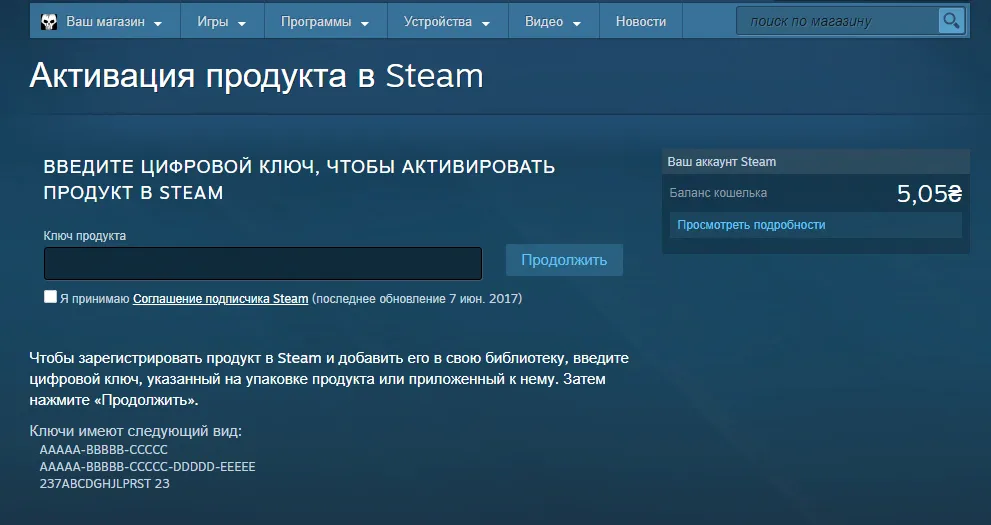Open the Программы menu
991x525 pixels.
325,21
